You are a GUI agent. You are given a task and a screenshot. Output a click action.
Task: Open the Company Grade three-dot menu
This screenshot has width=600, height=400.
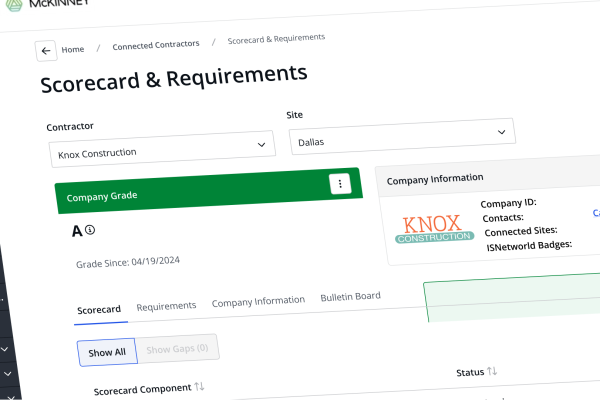point(340,184)
